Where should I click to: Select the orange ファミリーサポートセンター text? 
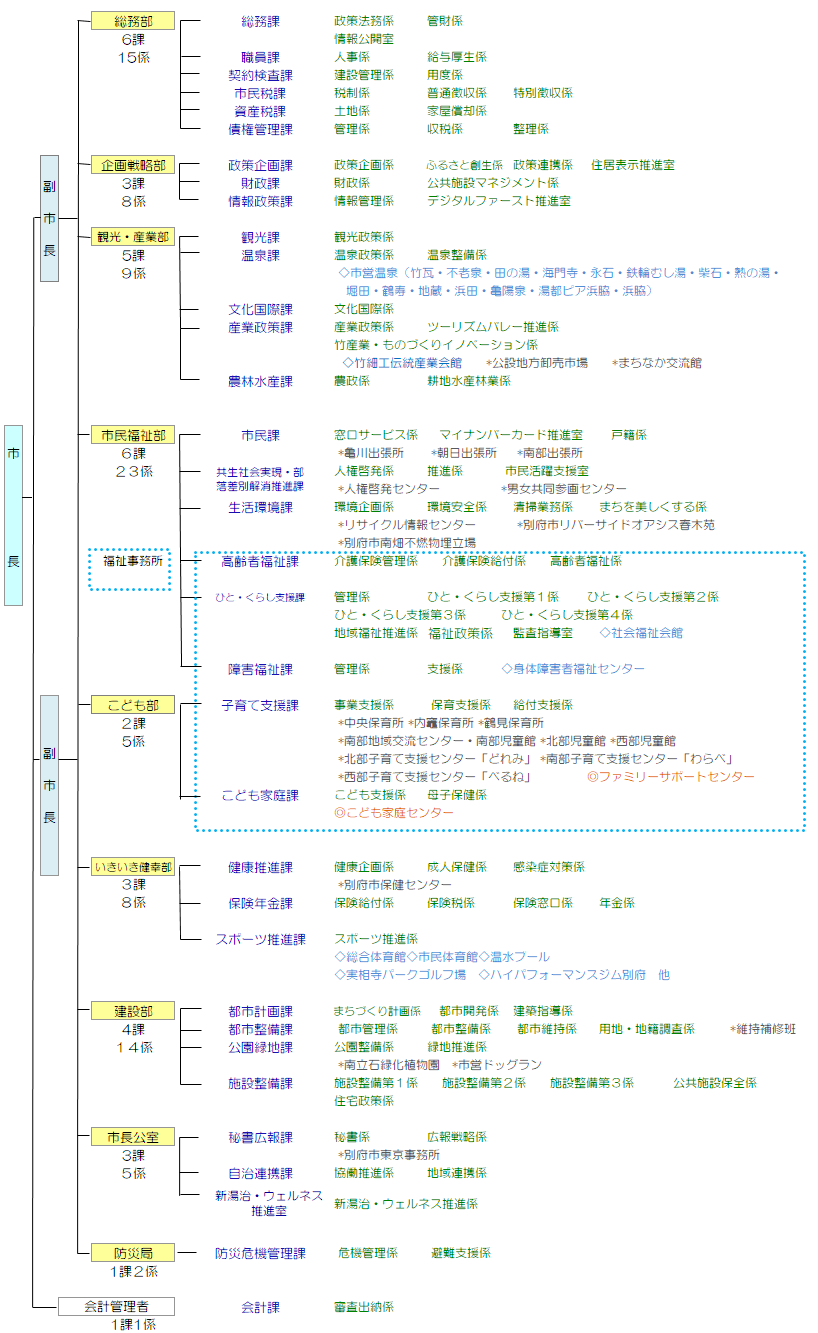click(x=670, y=777)
